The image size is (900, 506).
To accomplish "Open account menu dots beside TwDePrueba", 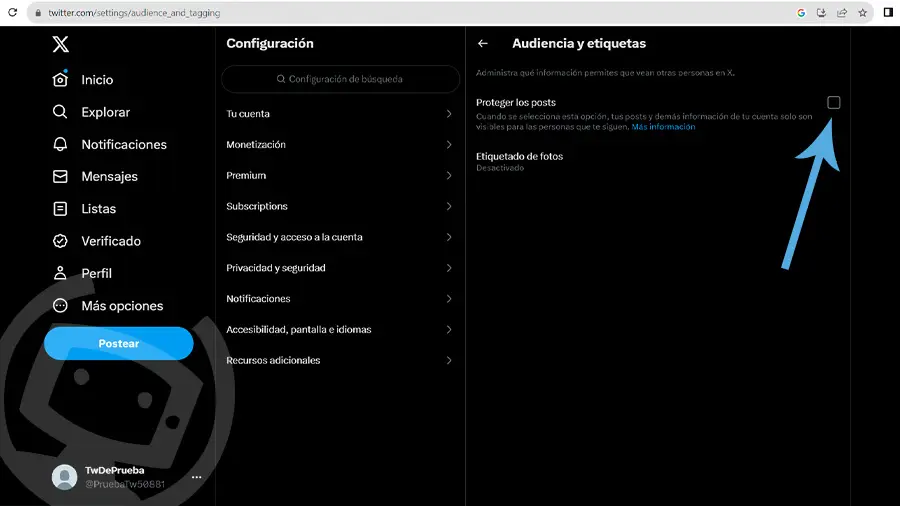I will point(196,477).
